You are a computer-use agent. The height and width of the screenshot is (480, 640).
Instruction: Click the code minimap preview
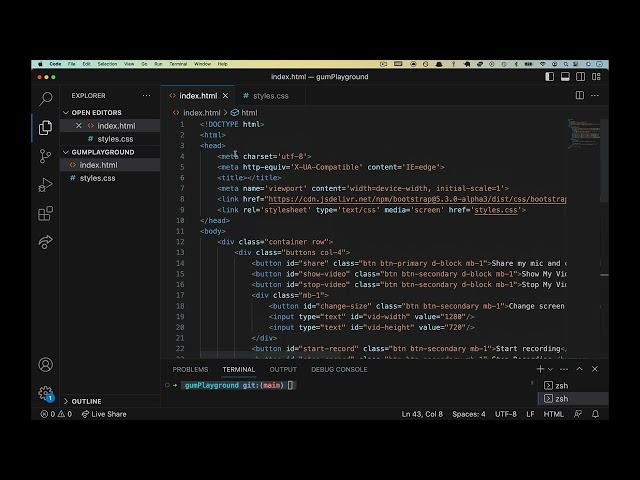pyautogui.click(x=584, y=134)
